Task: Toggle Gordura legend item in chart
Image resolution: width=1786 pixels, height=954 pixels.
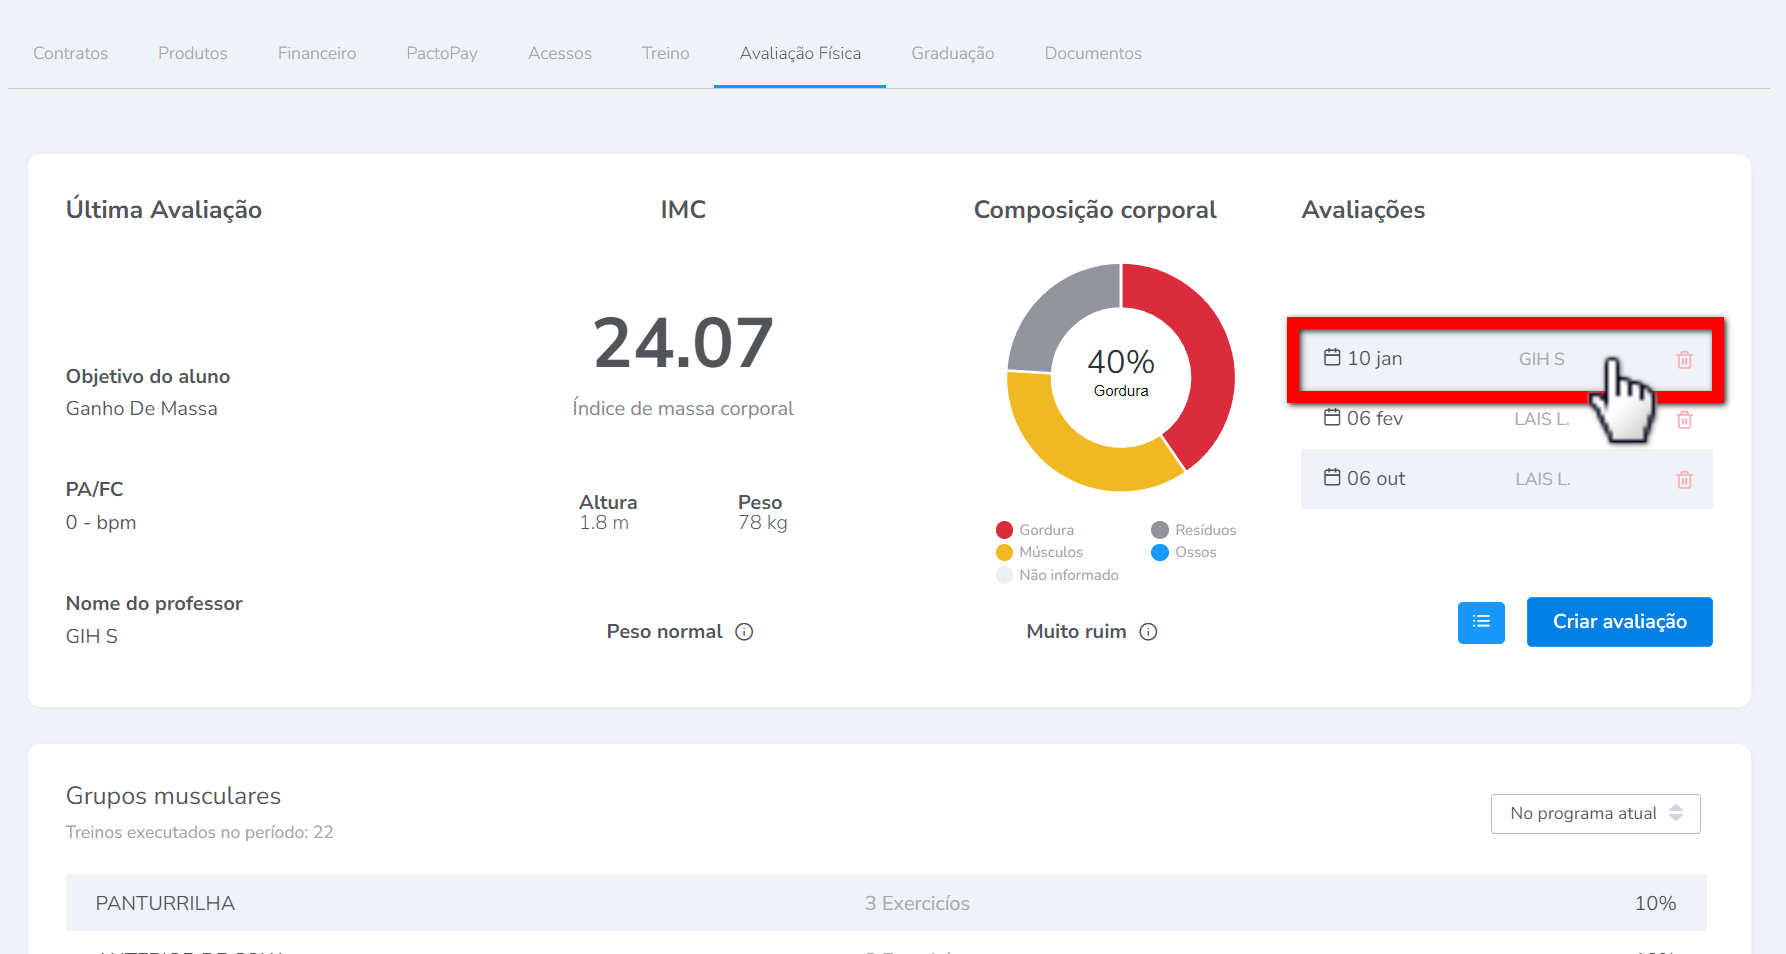Action: point(1035,530)
